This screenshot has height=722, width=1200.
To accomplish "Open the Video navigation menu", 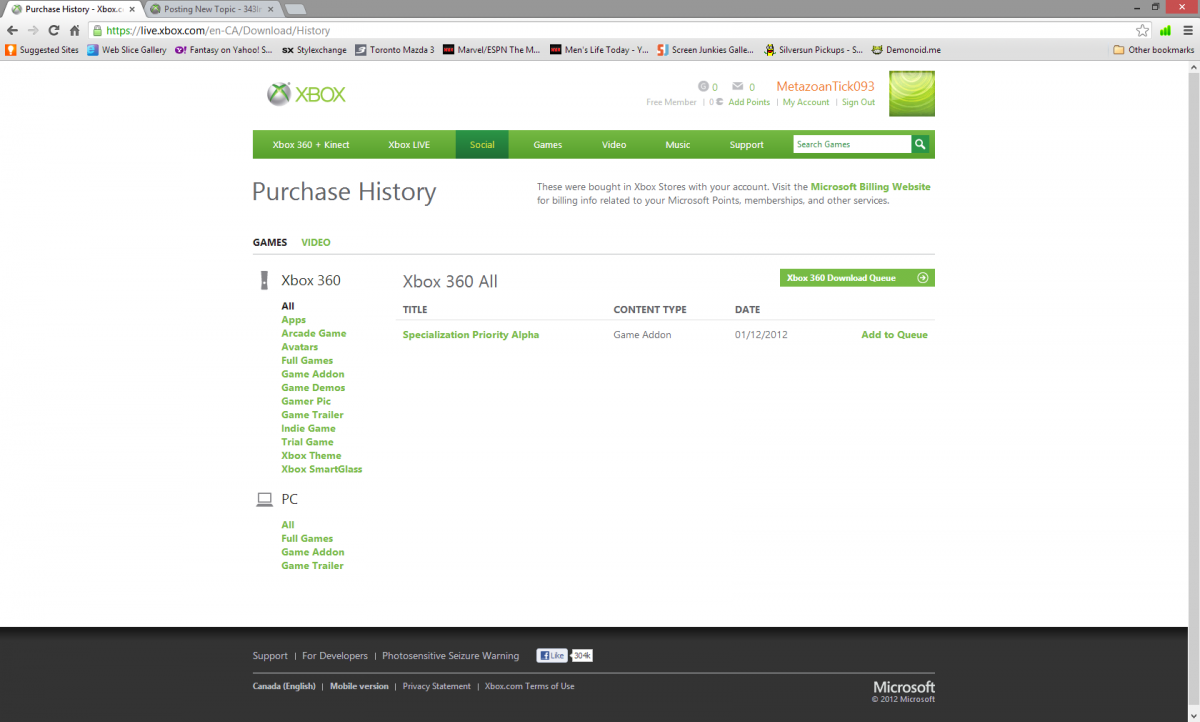I will point(614,145).
